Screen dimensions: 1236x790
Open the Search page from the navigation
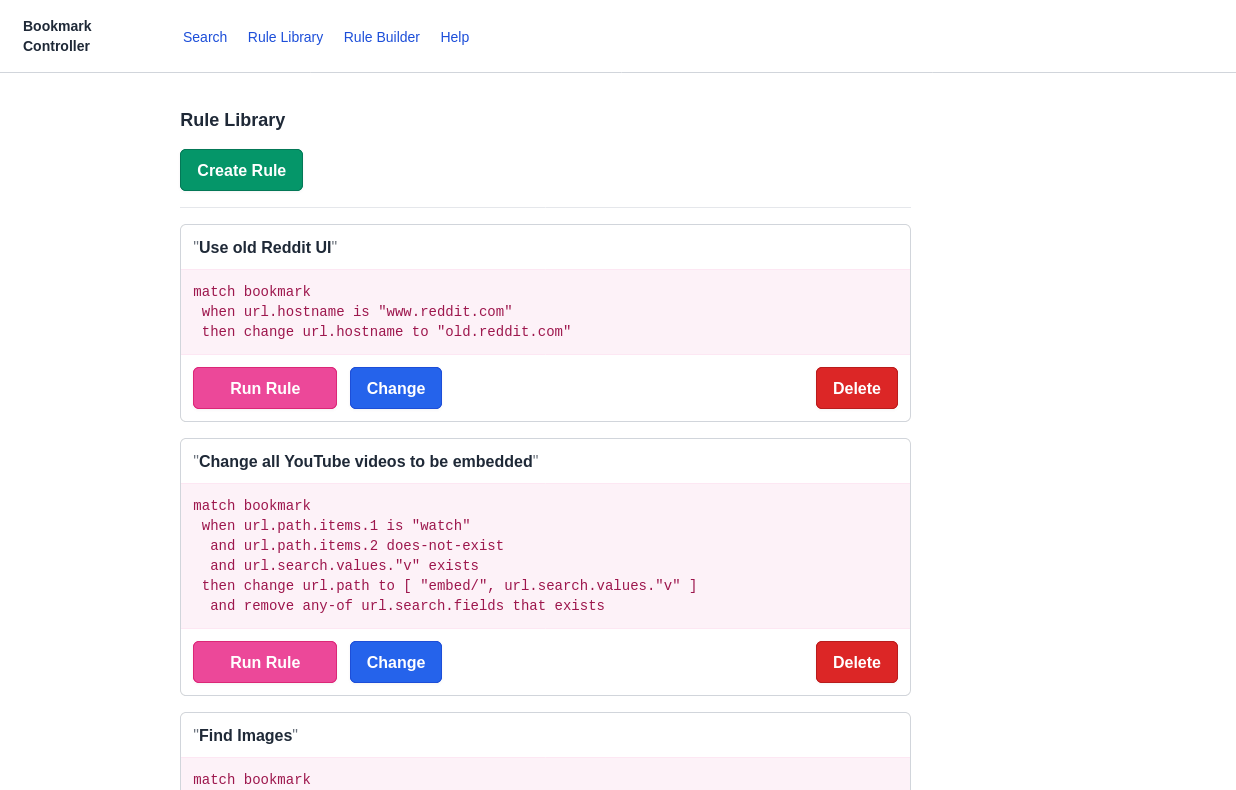(205, 37)
